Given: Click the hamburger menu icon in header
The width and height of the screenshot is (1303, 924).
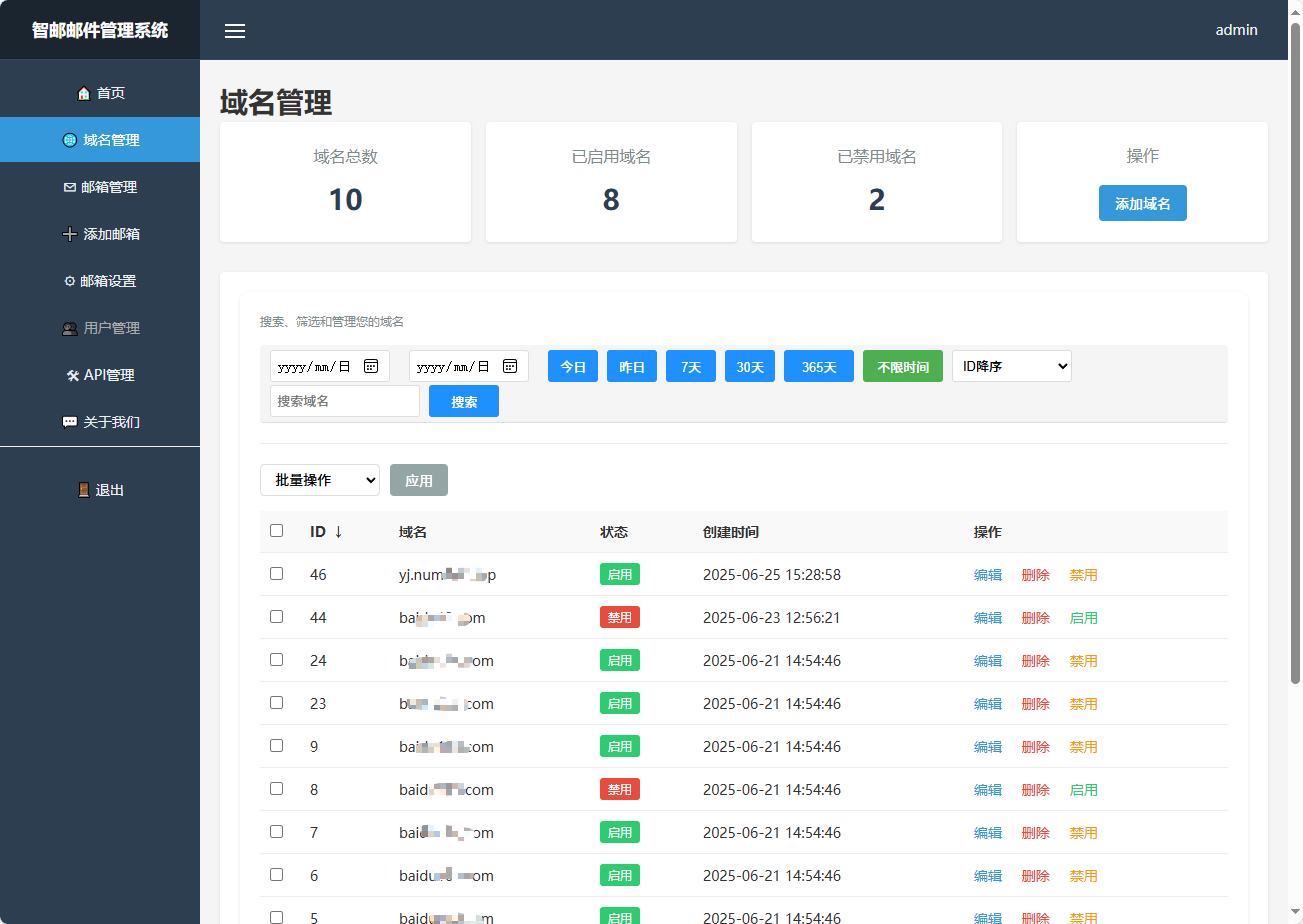Looking at the screenshot, I should point(235,31).
